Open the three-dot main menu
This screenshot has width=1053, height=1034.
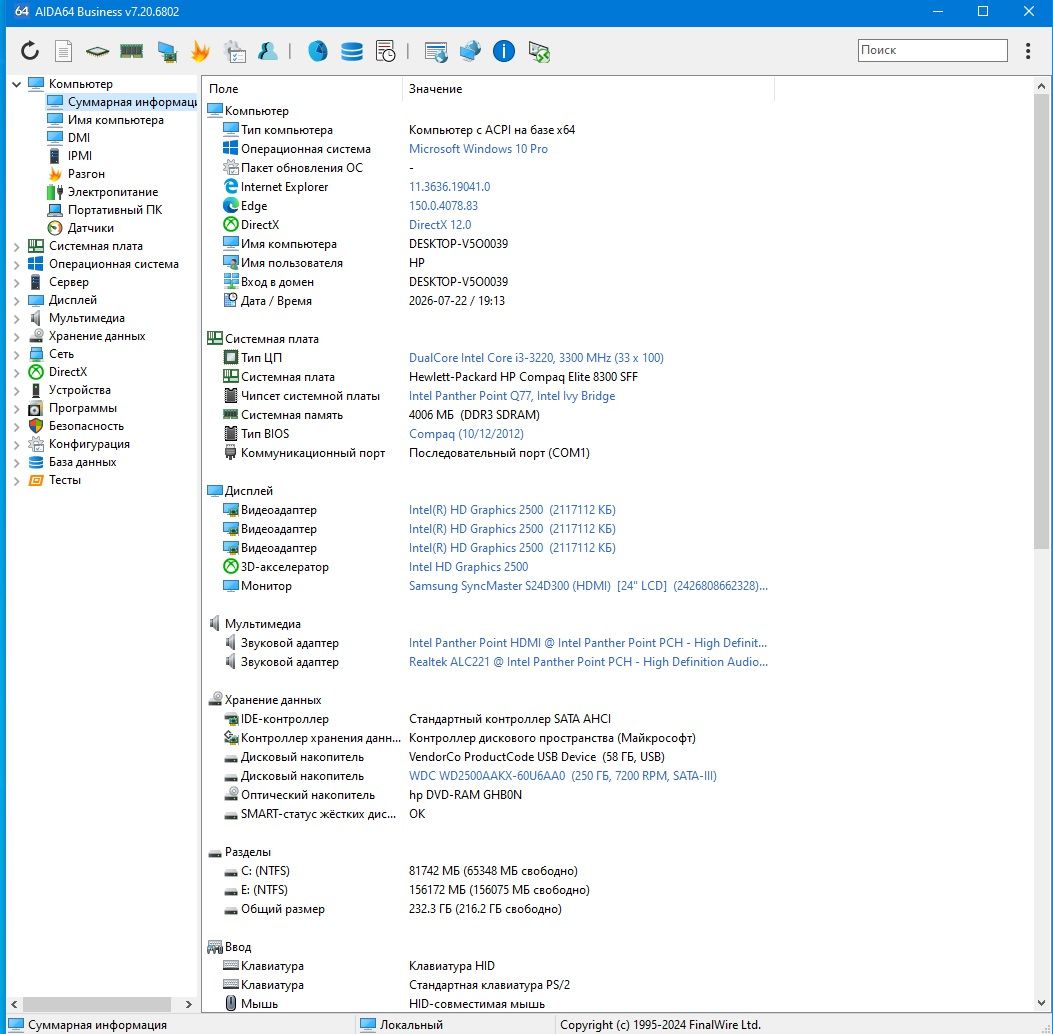(1028, 51)
